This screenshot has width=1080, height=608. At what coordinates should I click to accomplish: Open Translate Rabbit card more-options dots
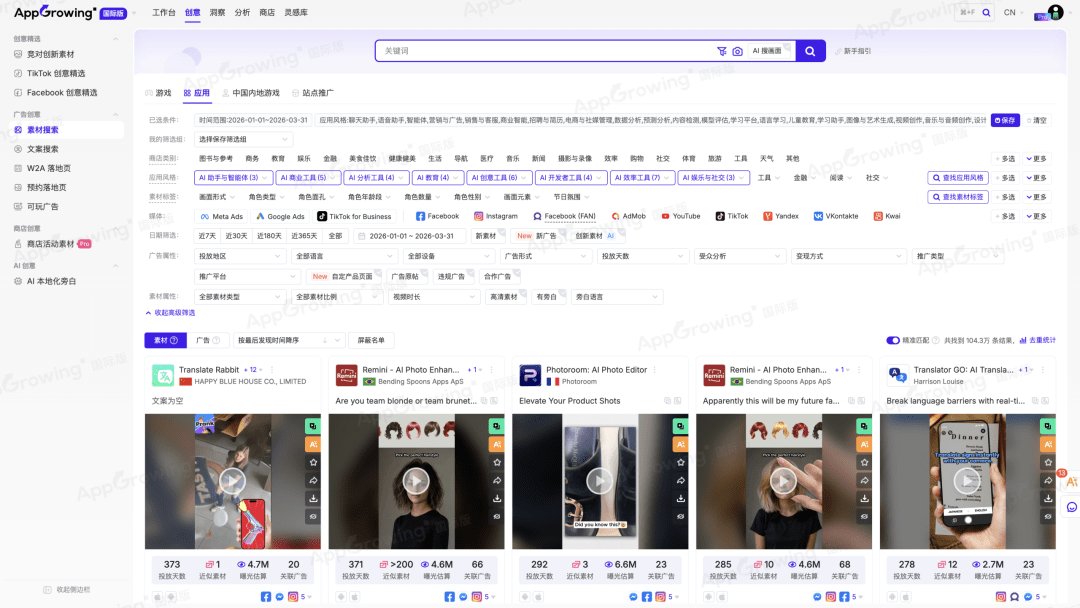[272, 370]
